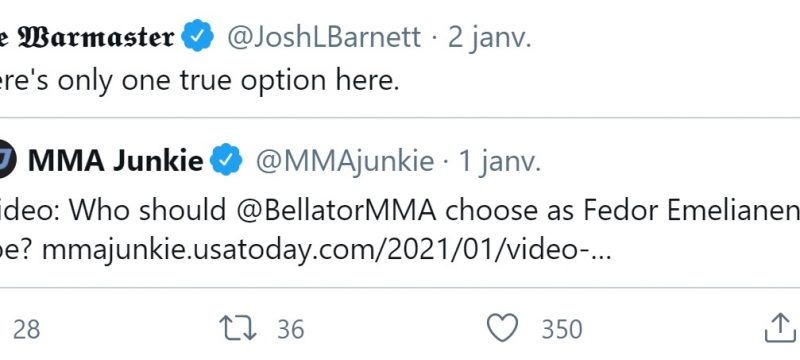Open the MMA Junkie display name

[x=115, y=161]
